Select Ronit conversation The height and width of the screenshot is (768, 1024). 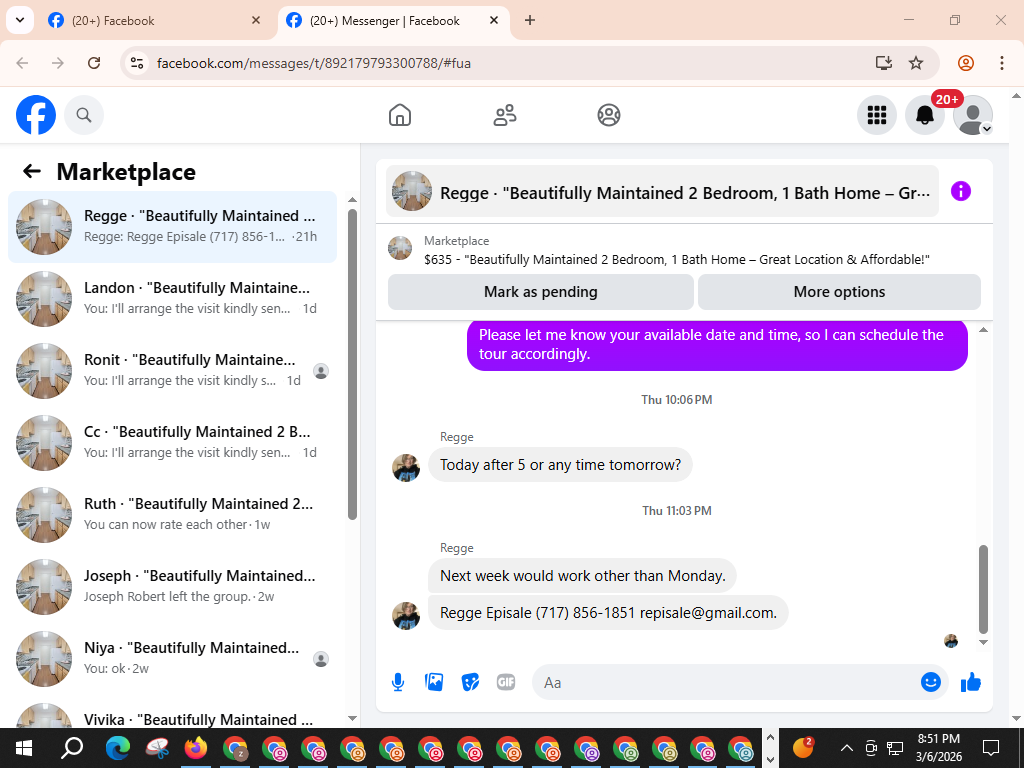pyautogui.click(x=172, y=370)
